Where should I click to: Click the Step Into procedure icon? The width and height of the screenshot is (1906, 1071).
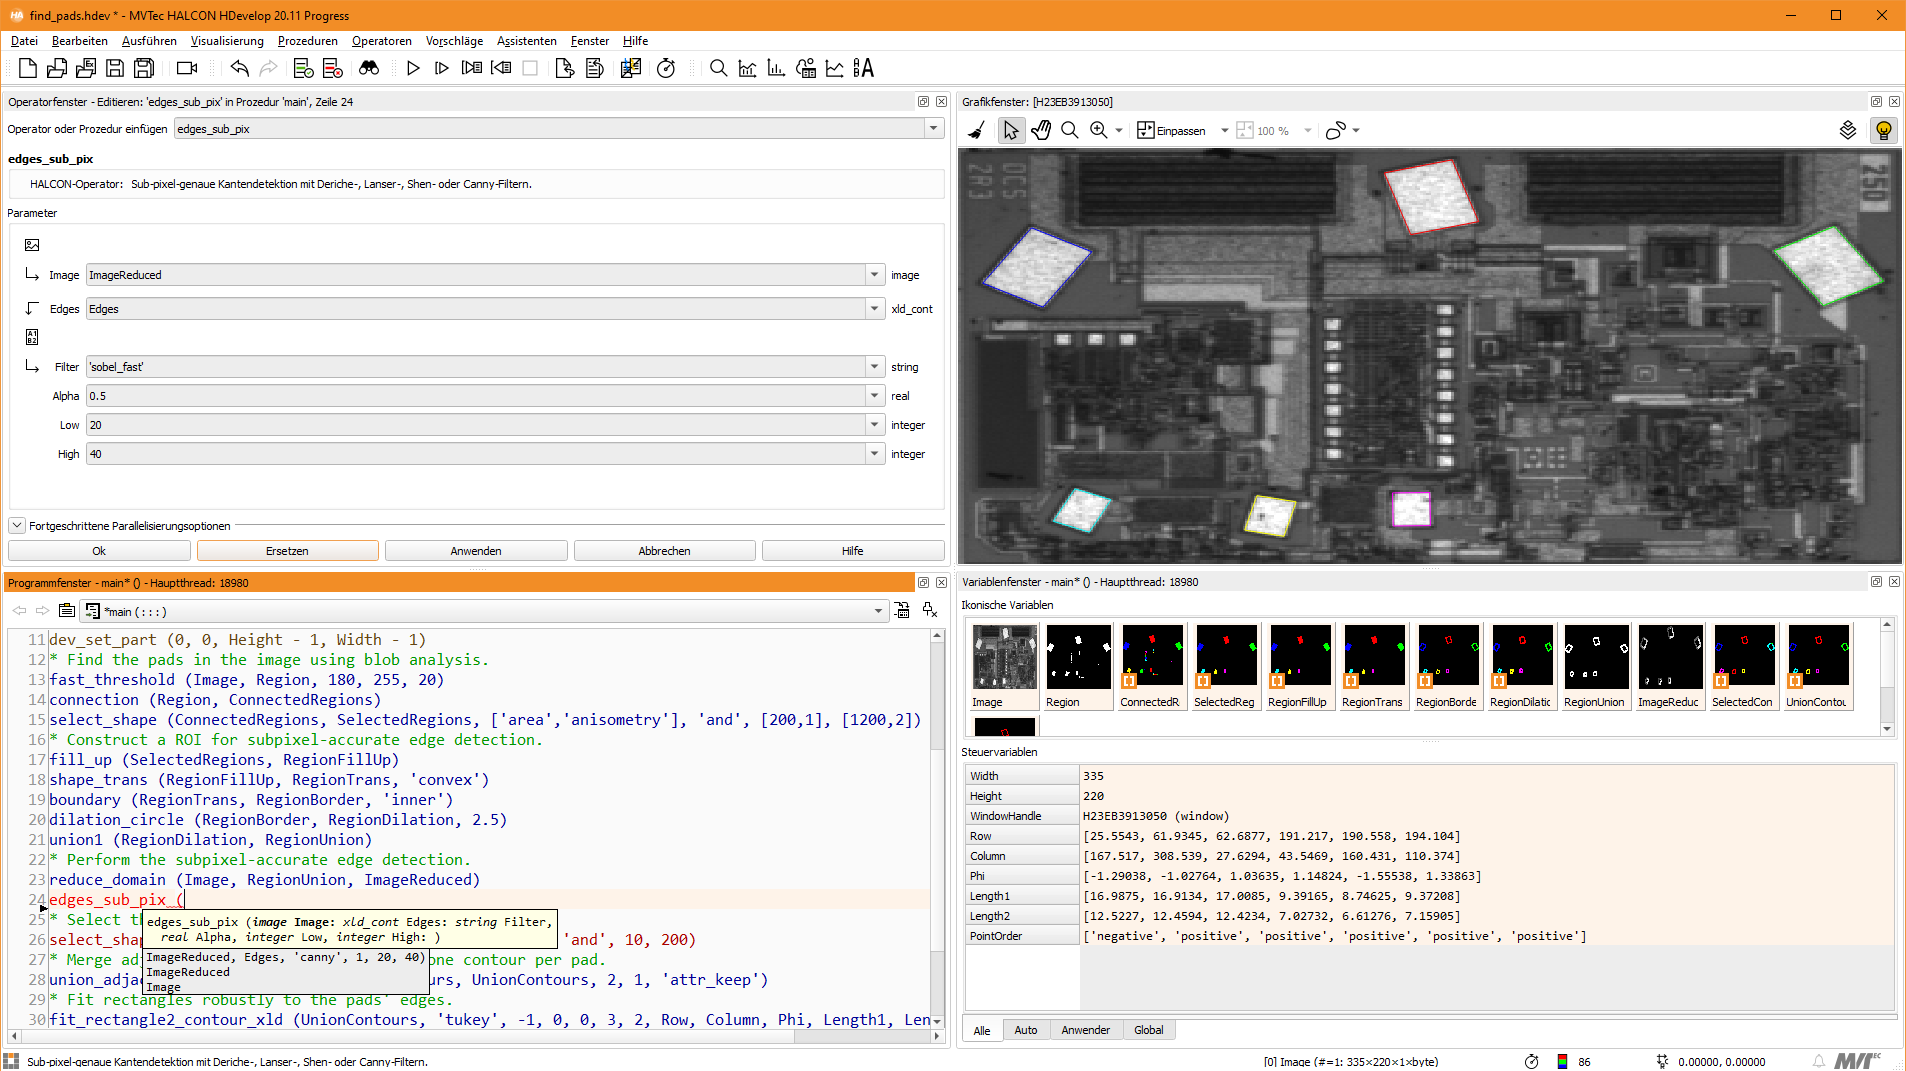pyautogui.click(x=472, y=68)
